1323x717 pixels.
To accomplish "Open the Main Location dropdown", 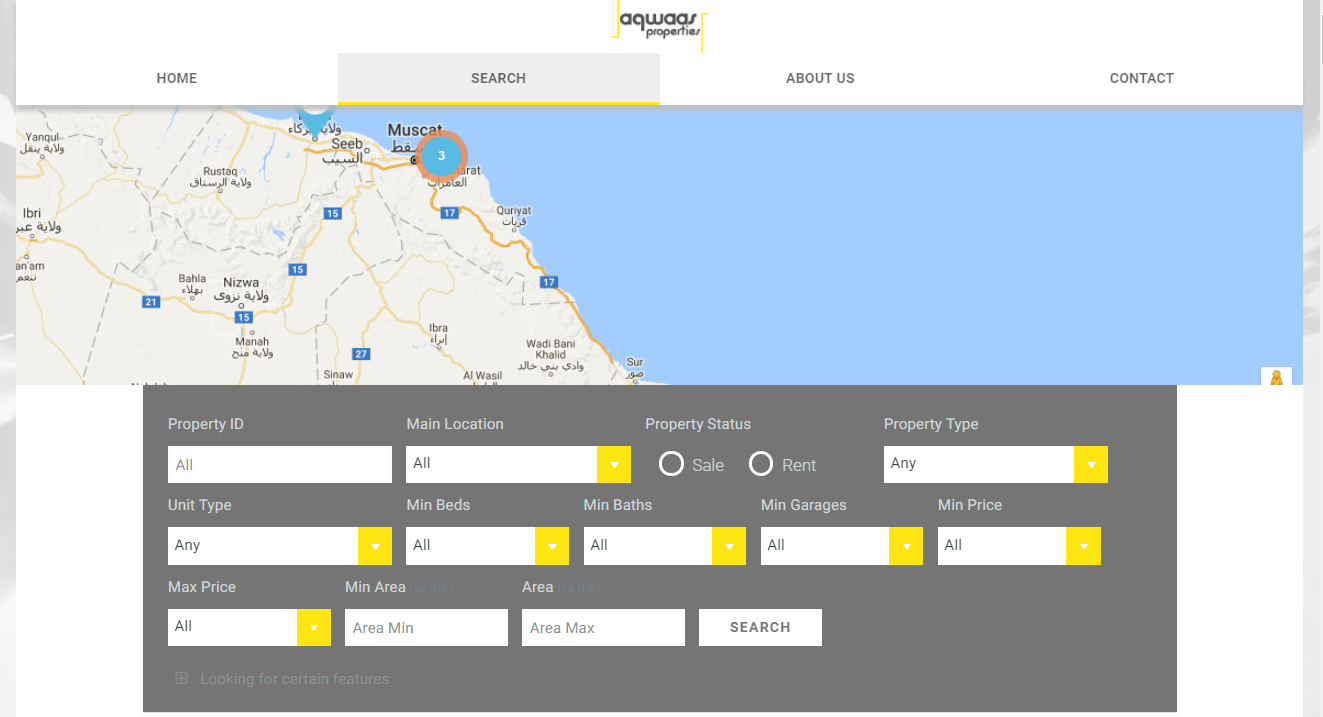I will click(x=518, y=464).
